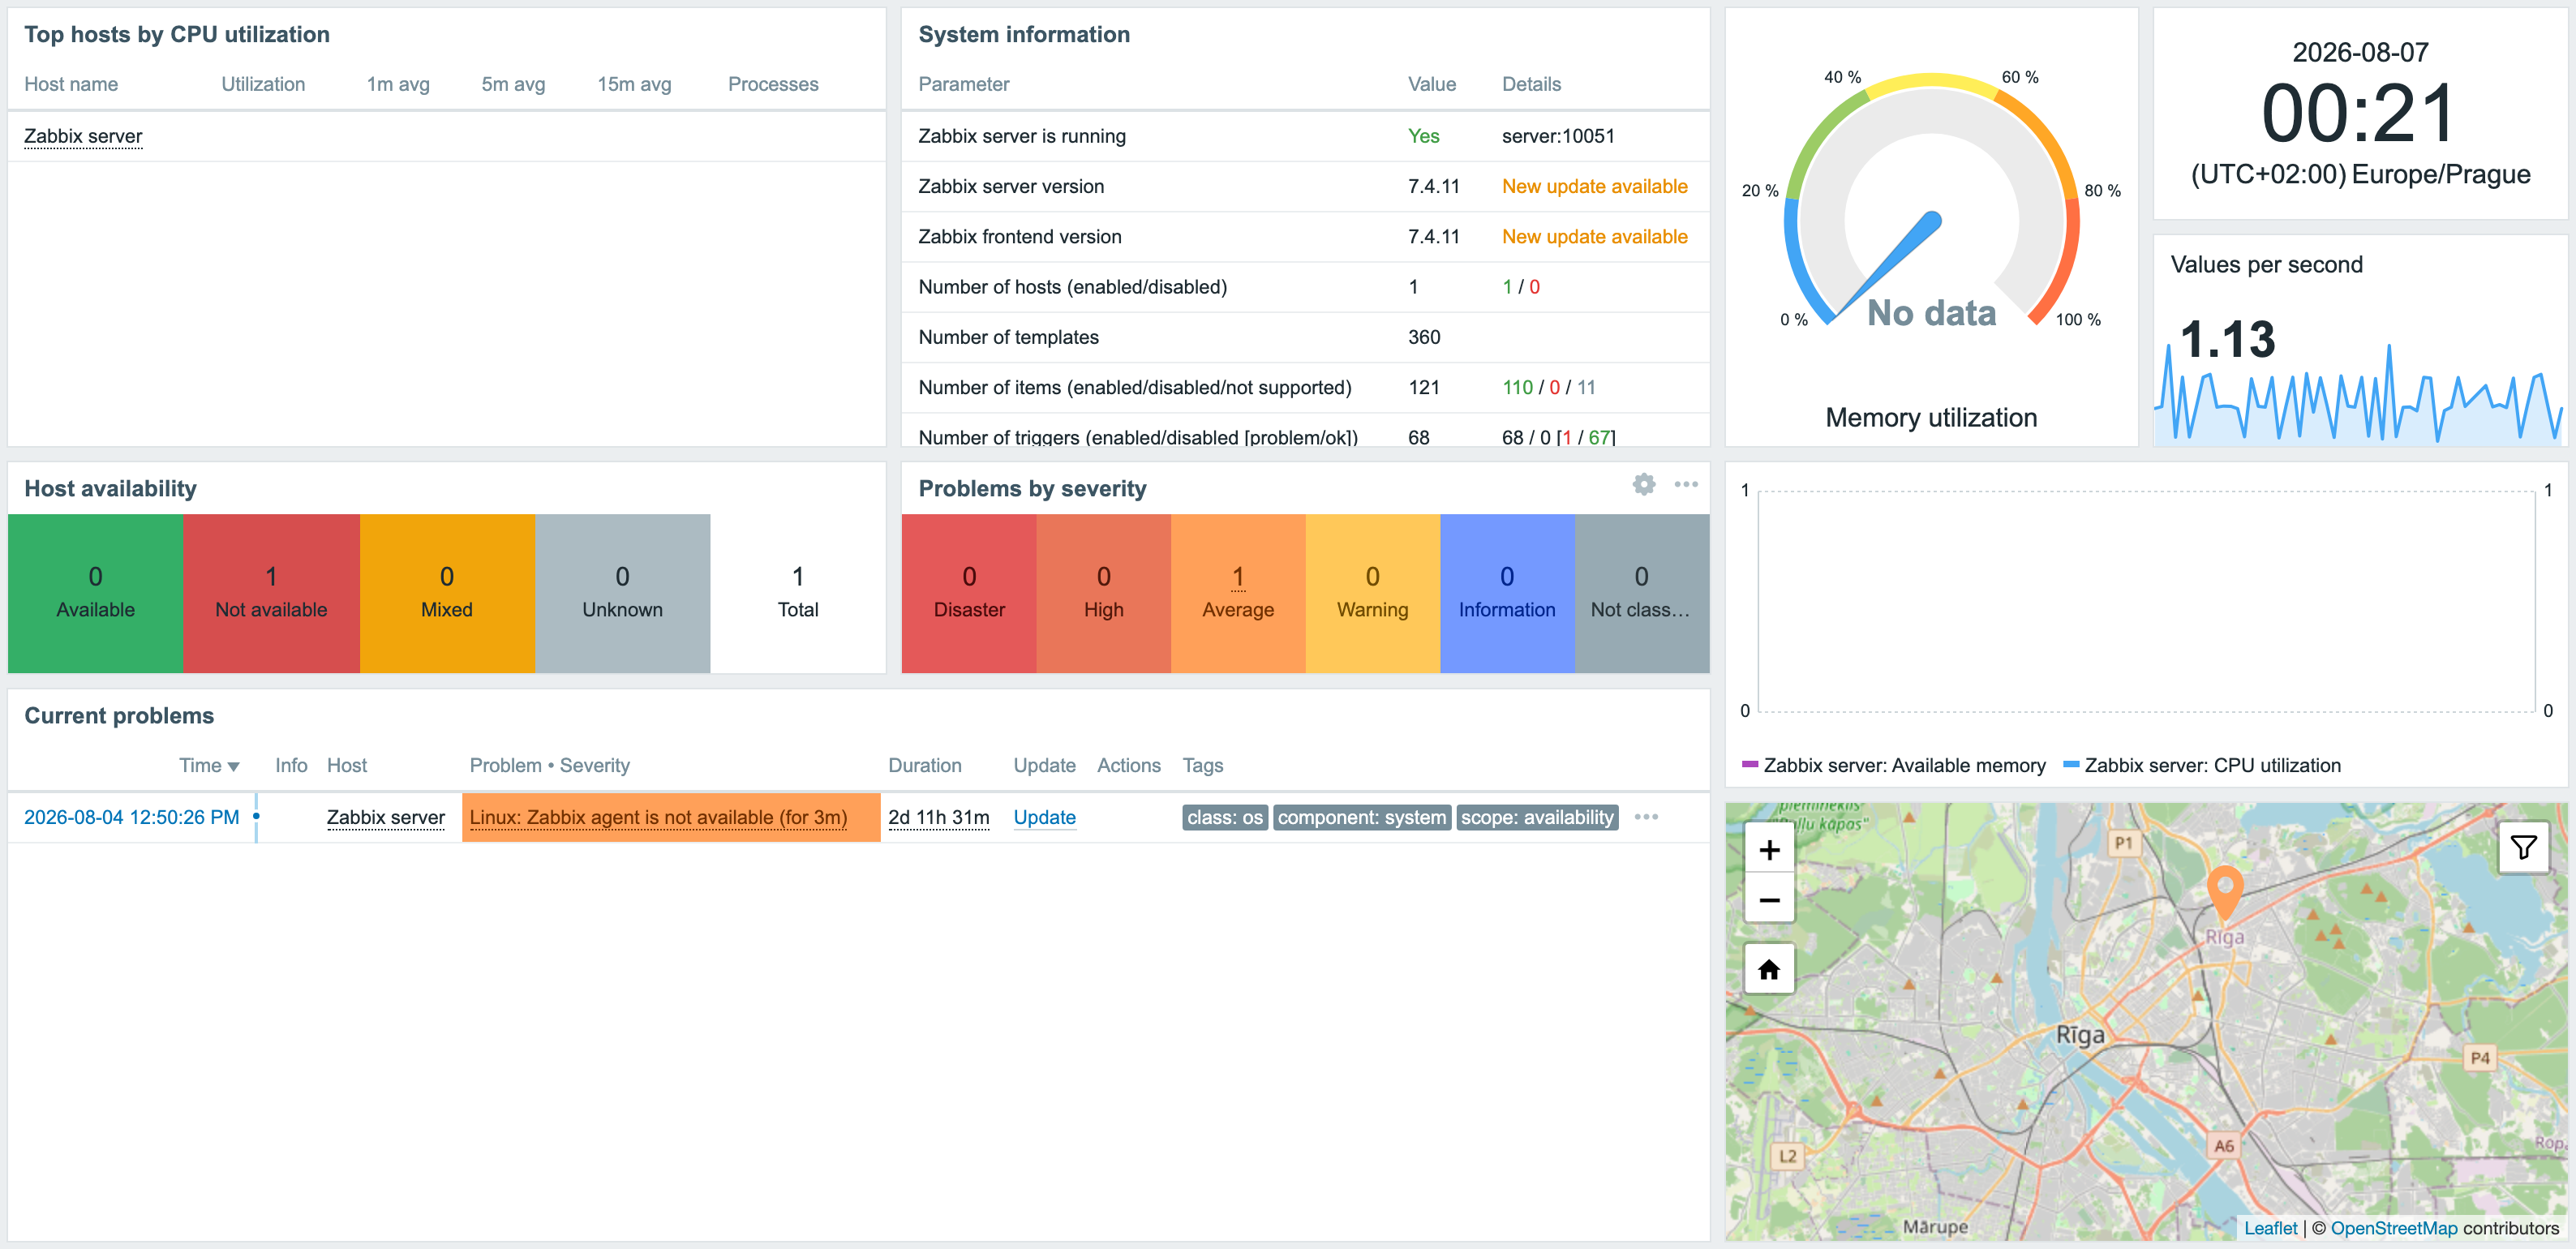Click the Utilization column header
The height and width of the screenshot is (1249, 2576).
coord(263,85)
